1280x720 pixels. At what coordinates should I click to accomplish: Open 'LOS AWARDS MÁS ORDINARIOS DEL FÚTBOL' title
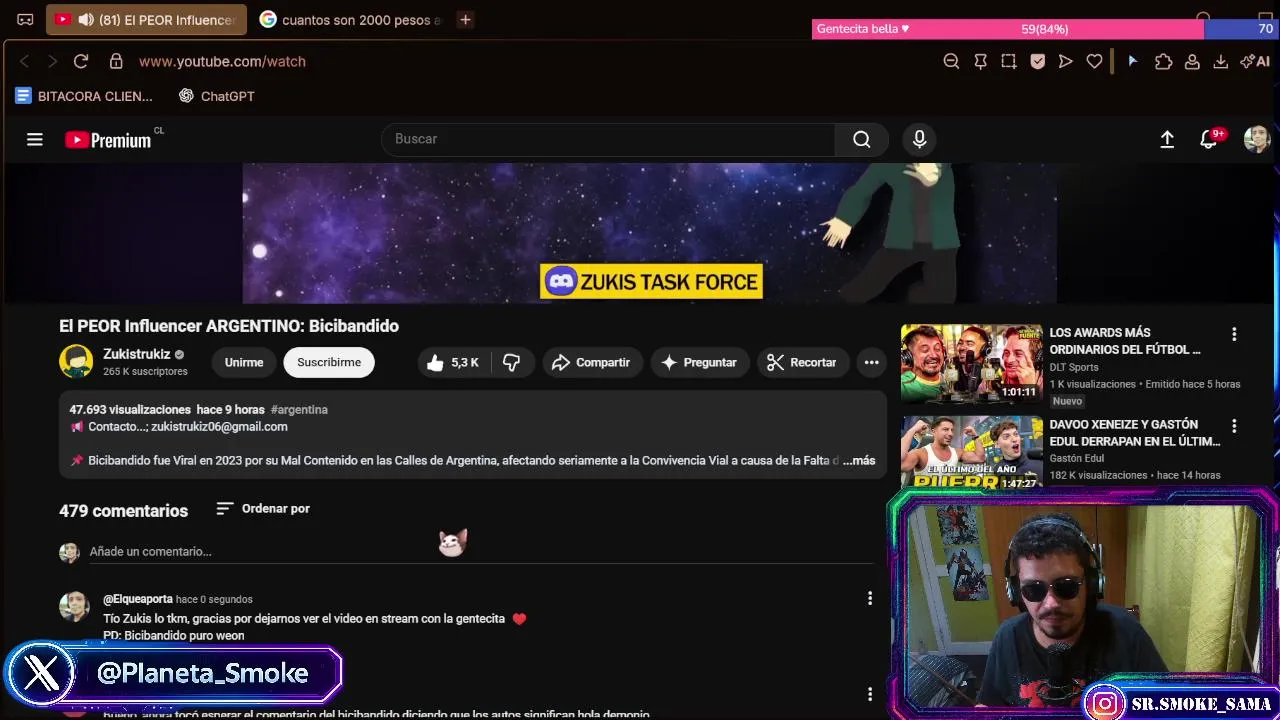point(1125,341)
